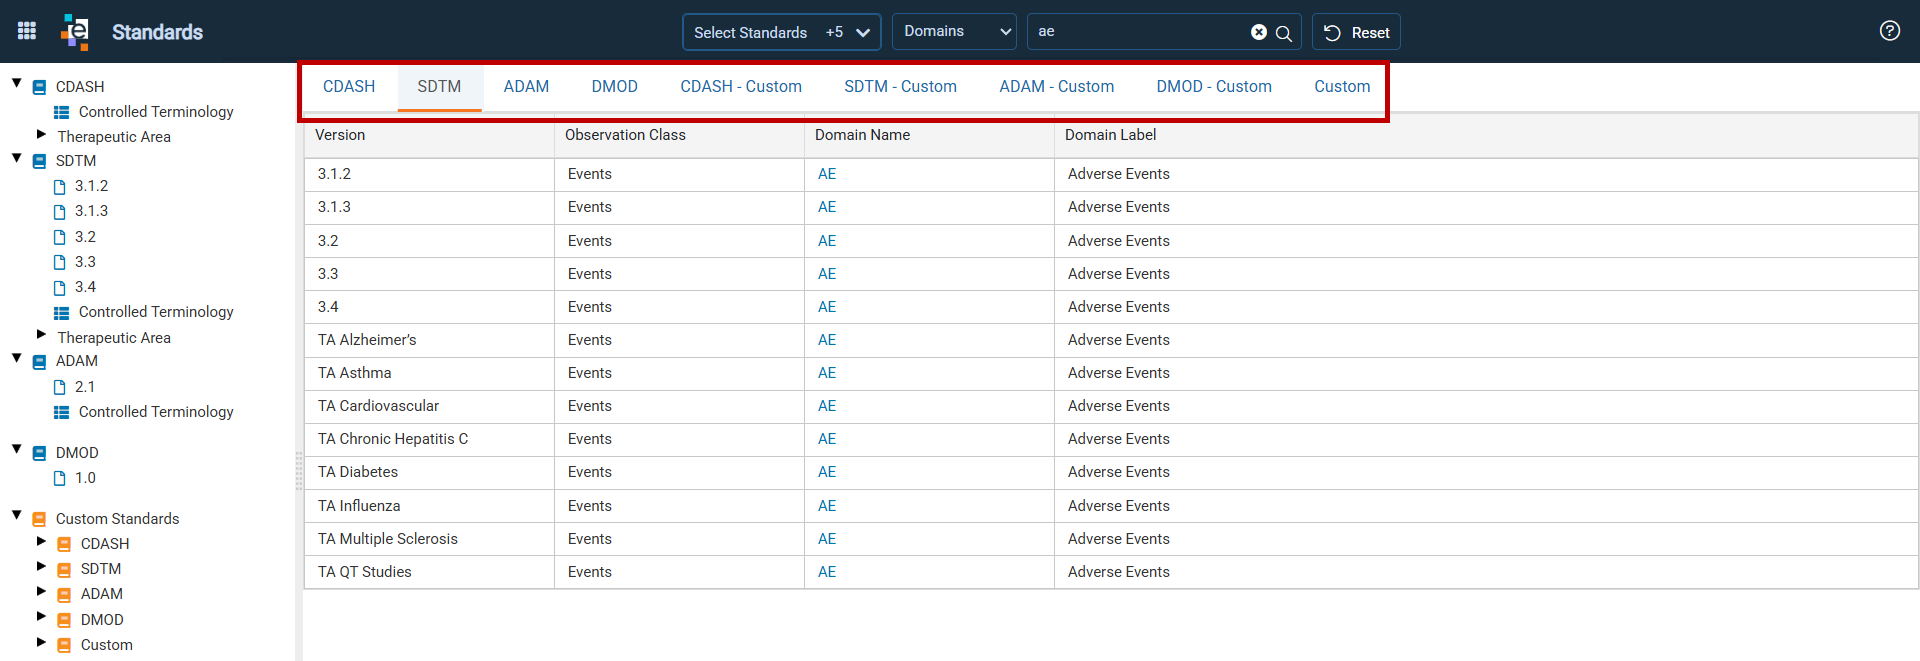Open the AE link for version 3.4
The image size is (1920, 661).
[827, 307]
